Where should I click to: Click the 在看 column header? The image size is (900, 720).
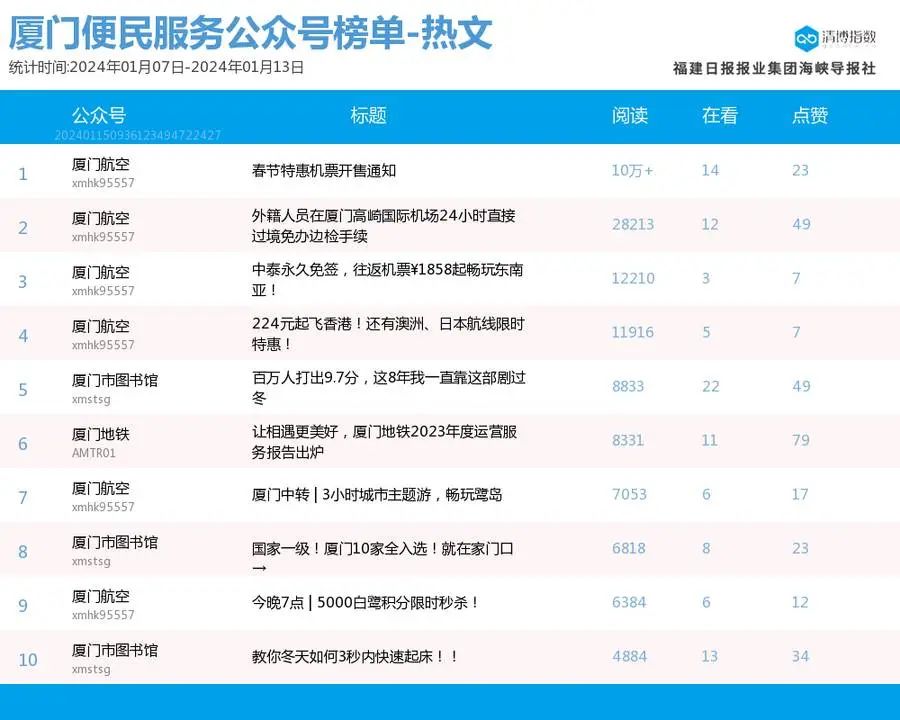coord(719,115)
